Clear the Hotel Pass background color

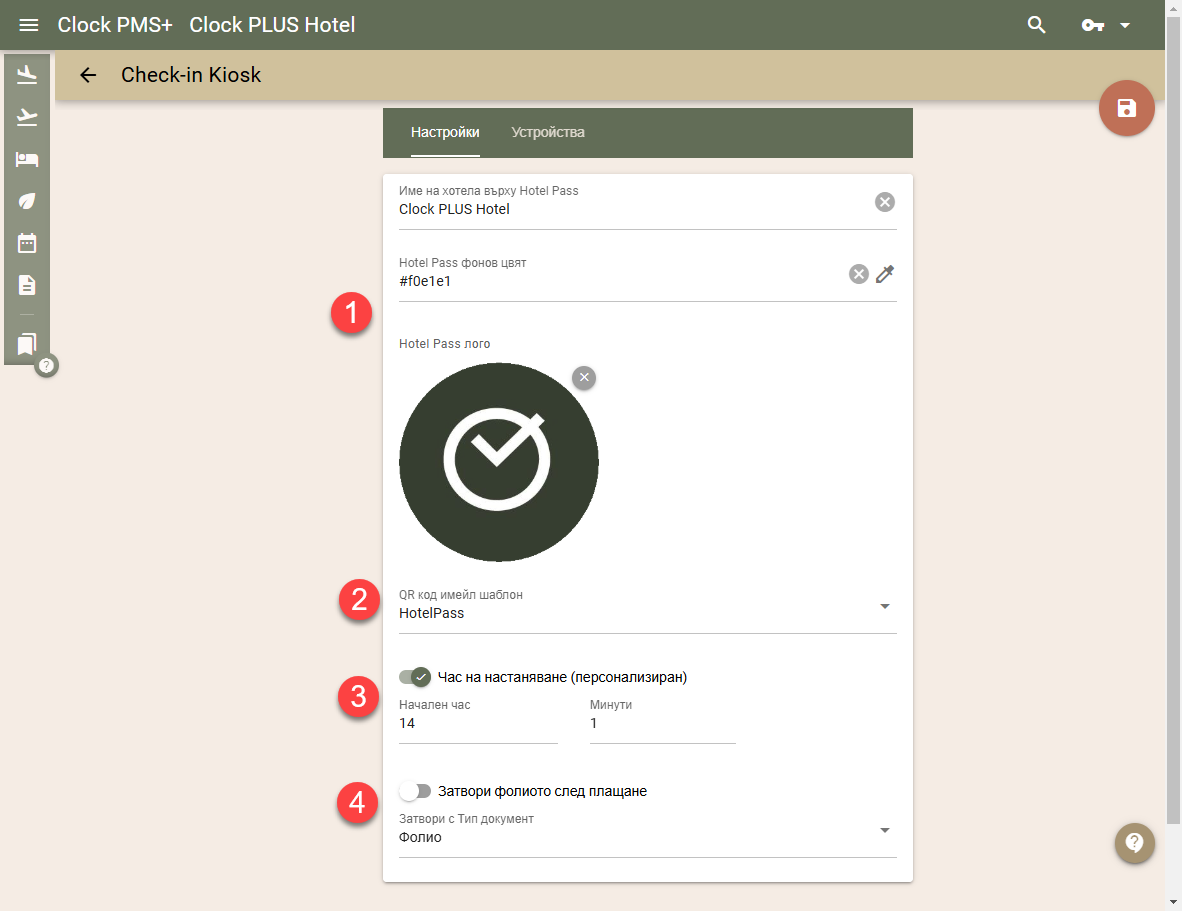coord(859,274)
